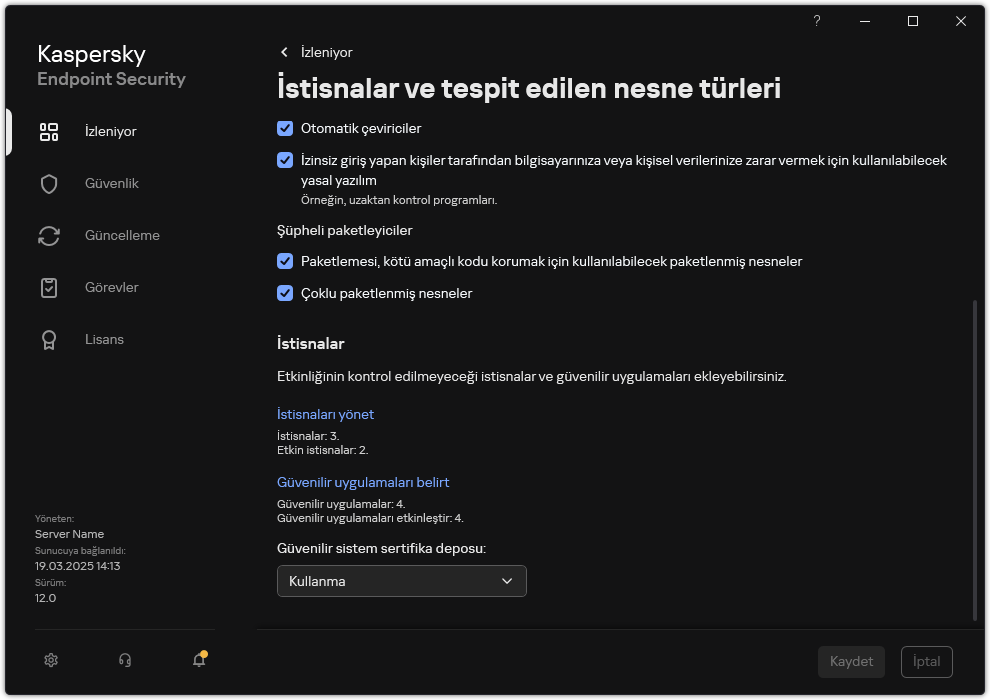Go back using the İzleniyor chevron

point(284,52)
